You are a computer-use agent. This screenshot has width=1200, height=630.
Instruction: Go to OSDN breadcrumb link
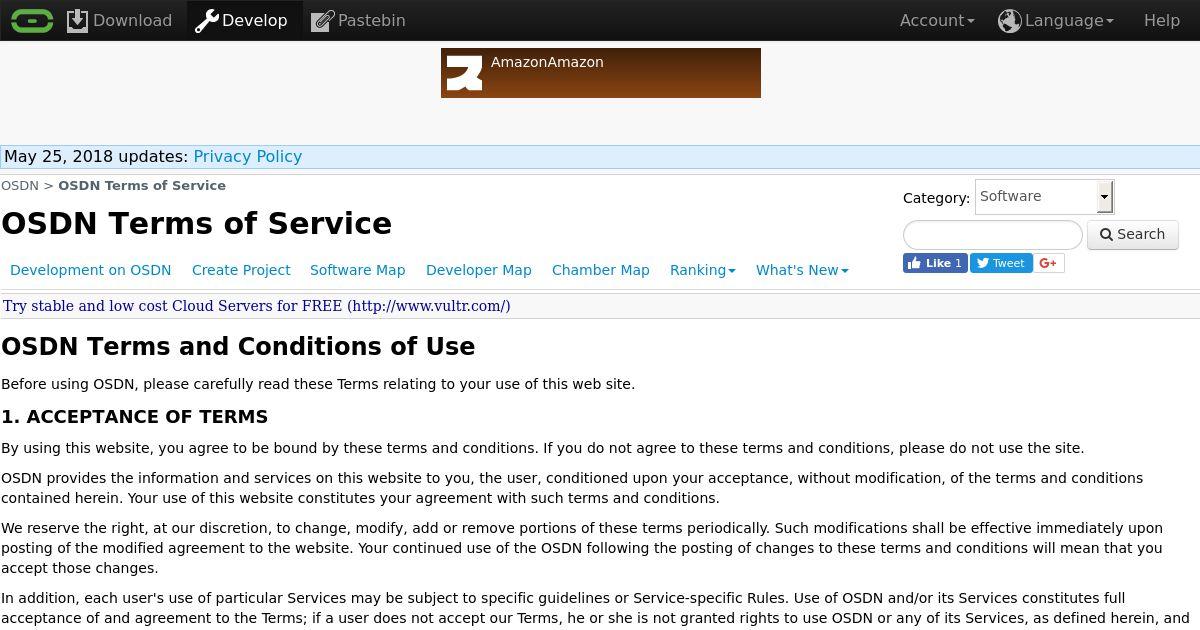20,185
